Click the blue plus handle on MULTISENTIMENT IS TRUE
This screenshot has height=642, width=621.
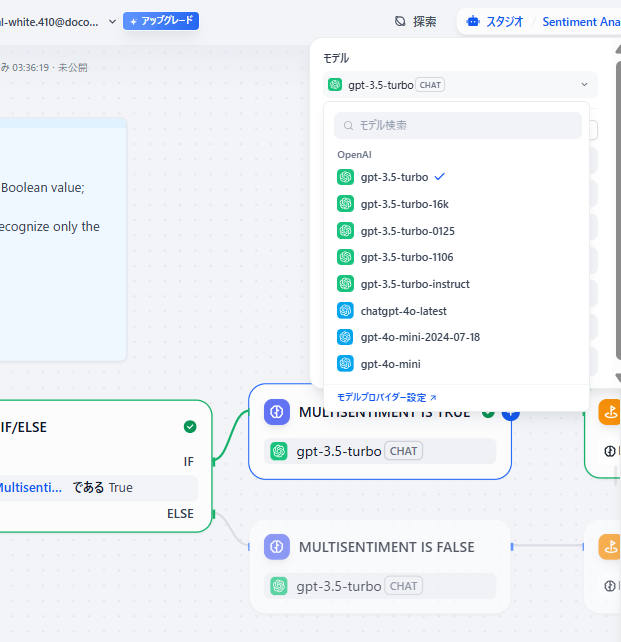pos(510,412)
